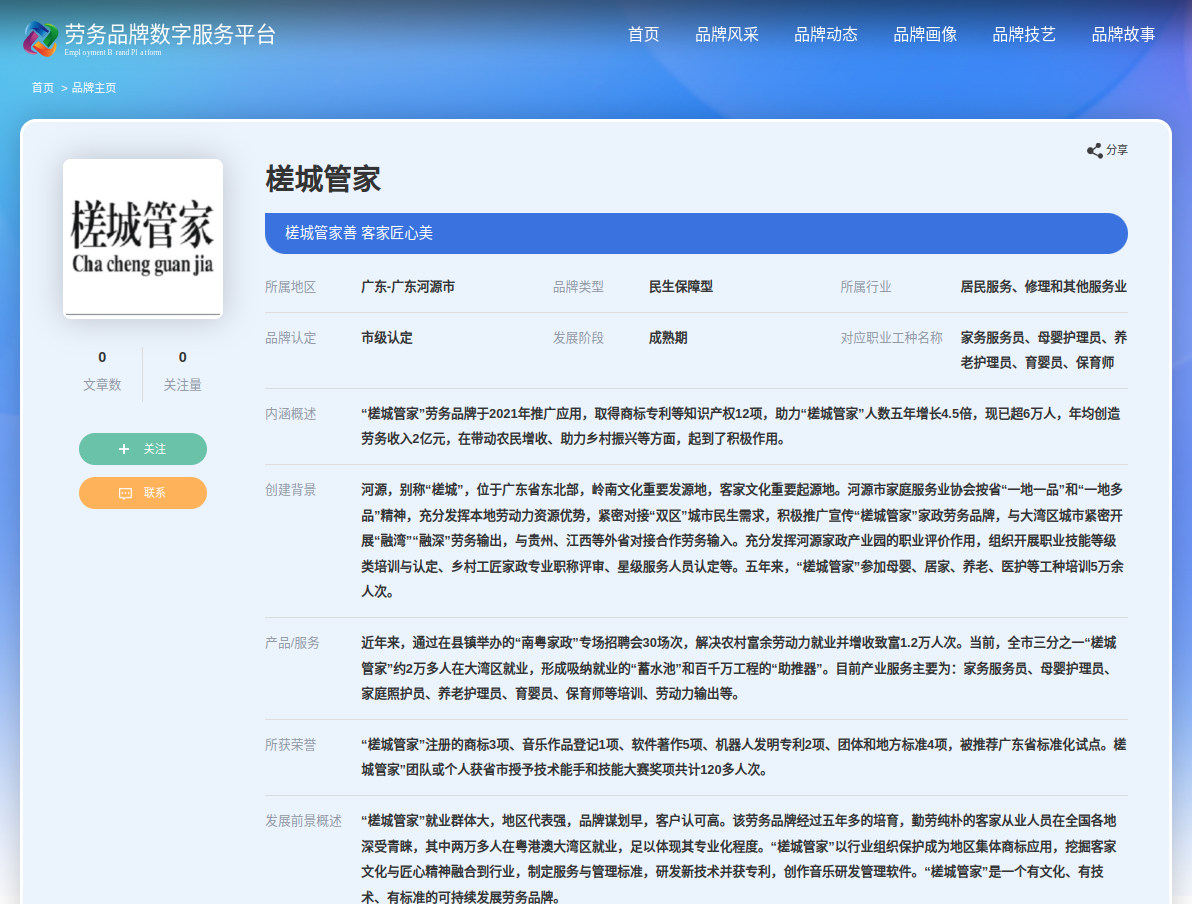Click the brand slogan banner 槎城管家善 客家匠心美
Viewport: 1192px width, 904px height.
[695, 232]
